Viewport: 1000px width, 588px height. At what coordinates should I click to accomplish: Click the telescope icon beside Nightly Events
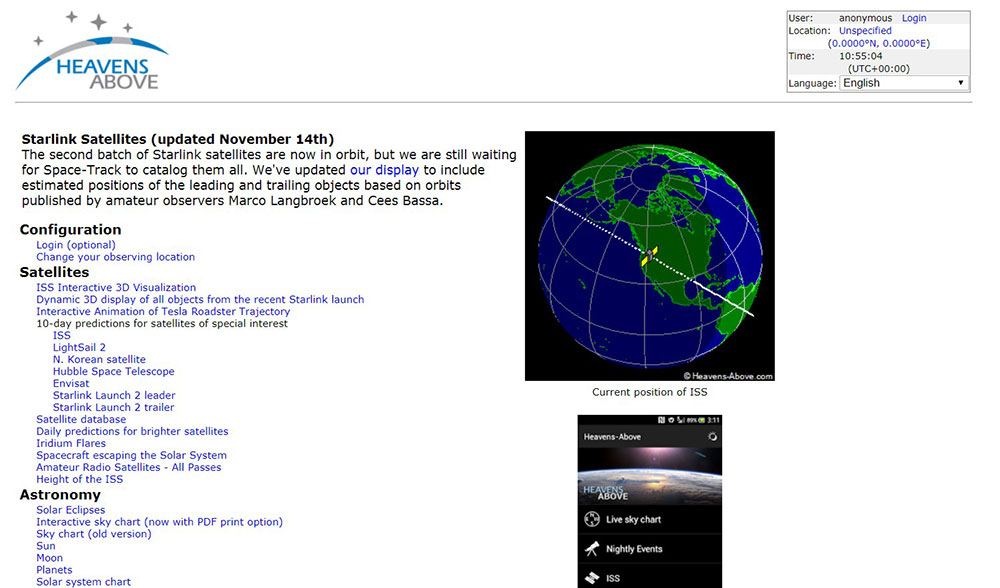point(591,549)
